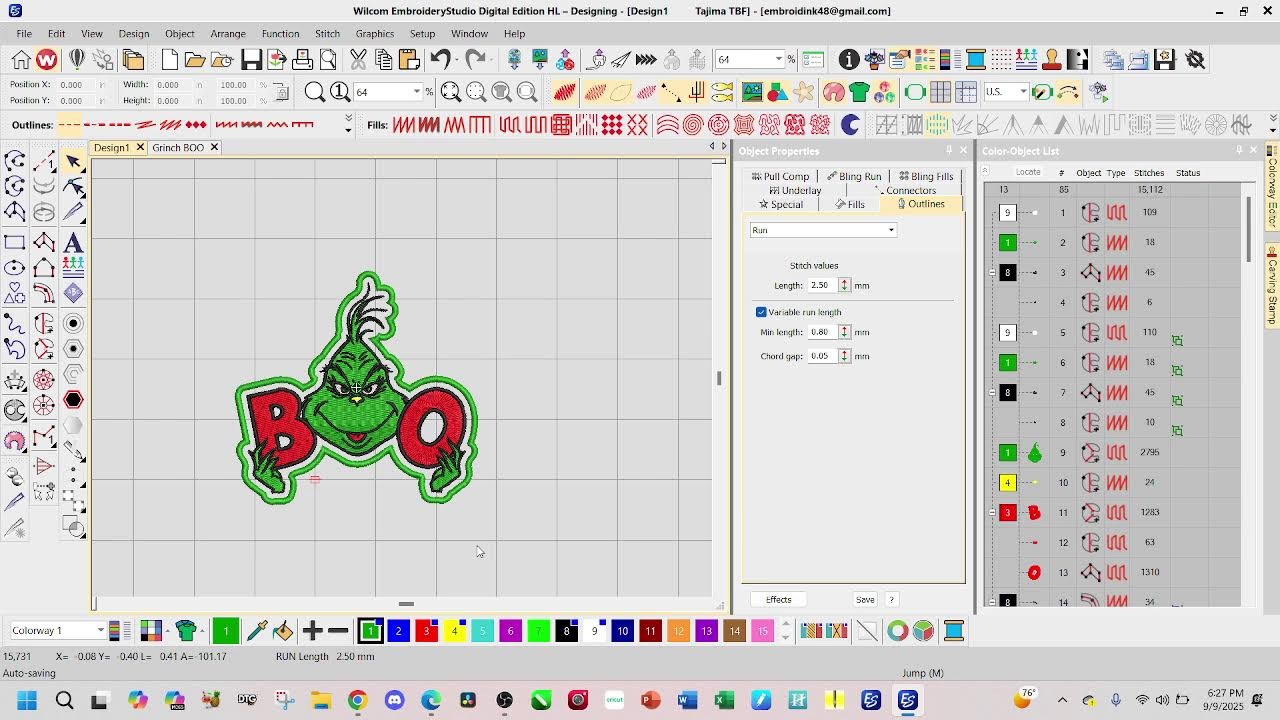Viewport: 1280px width, 720px height.
Task: Open the Graphics menu
Action: point(375,34)
